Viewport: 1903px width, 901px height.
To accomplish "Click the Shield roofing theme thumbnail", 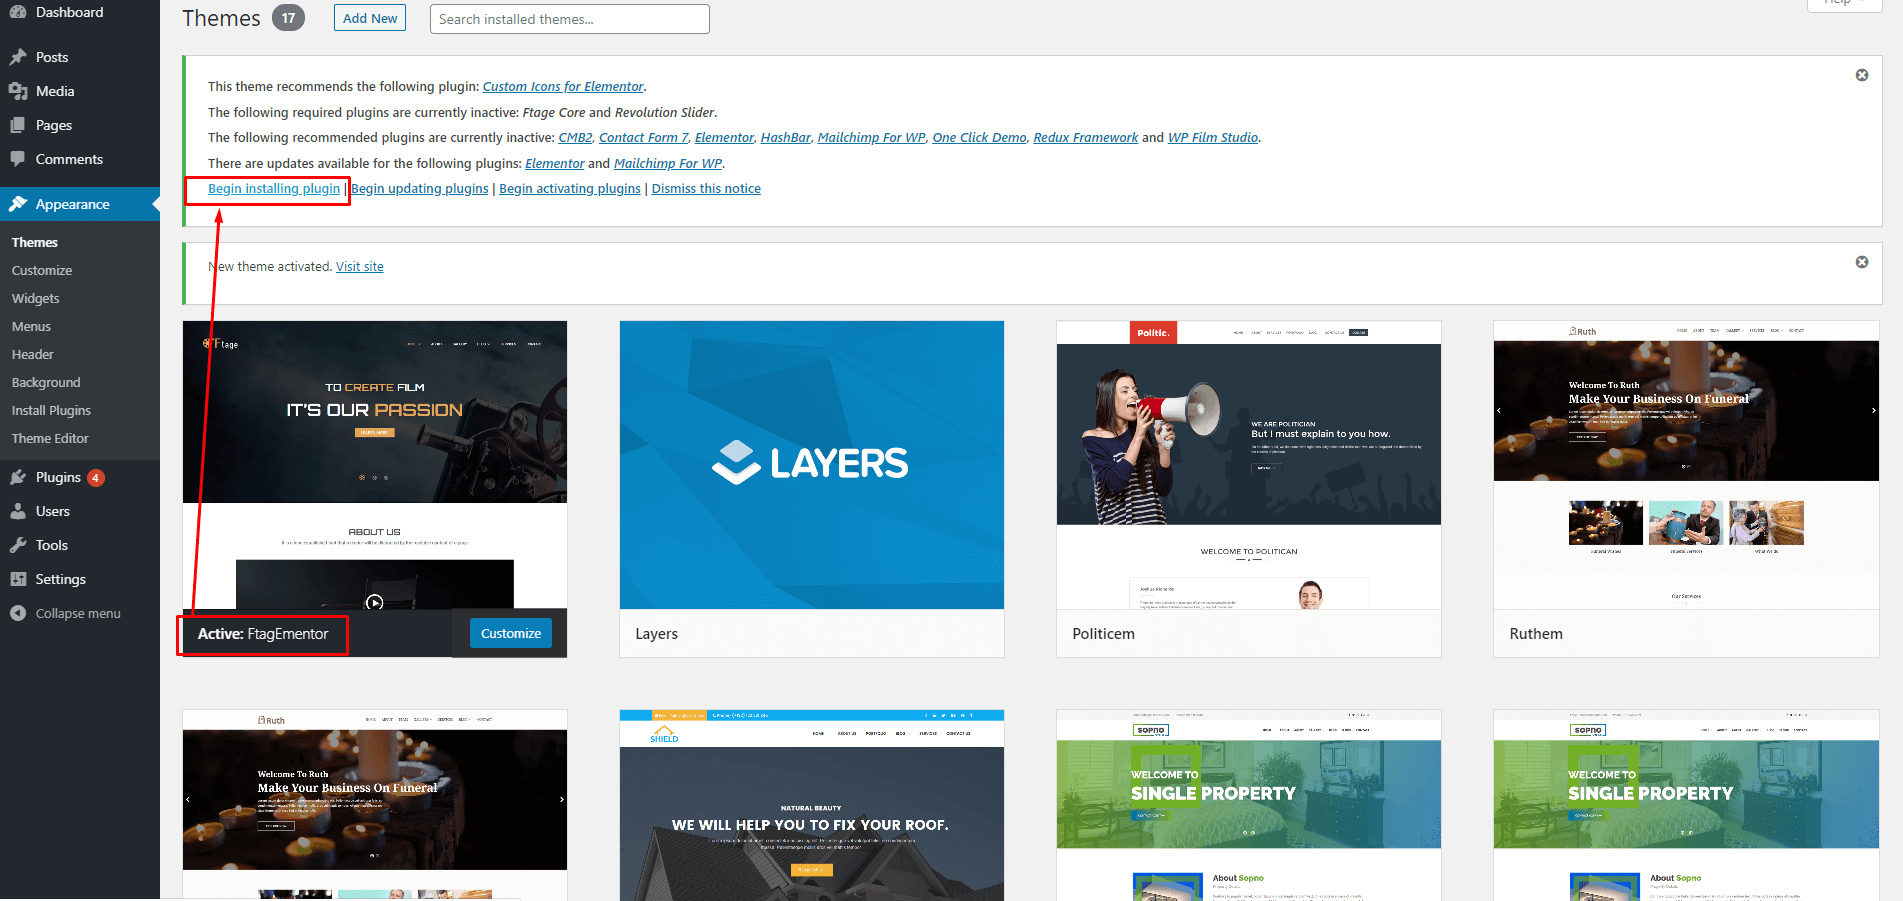I will tap(812, 805).
